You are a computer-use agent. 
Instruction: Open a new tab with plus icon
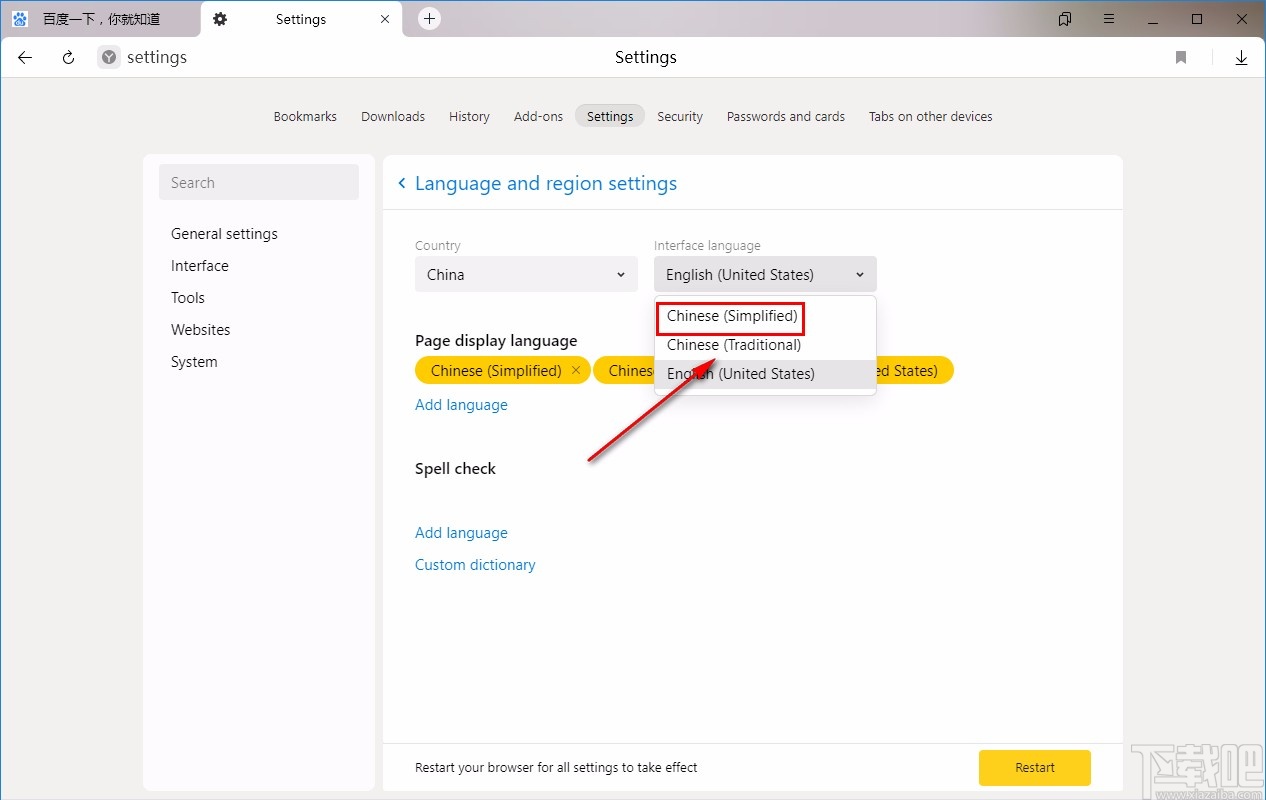[x=429, y=19]
